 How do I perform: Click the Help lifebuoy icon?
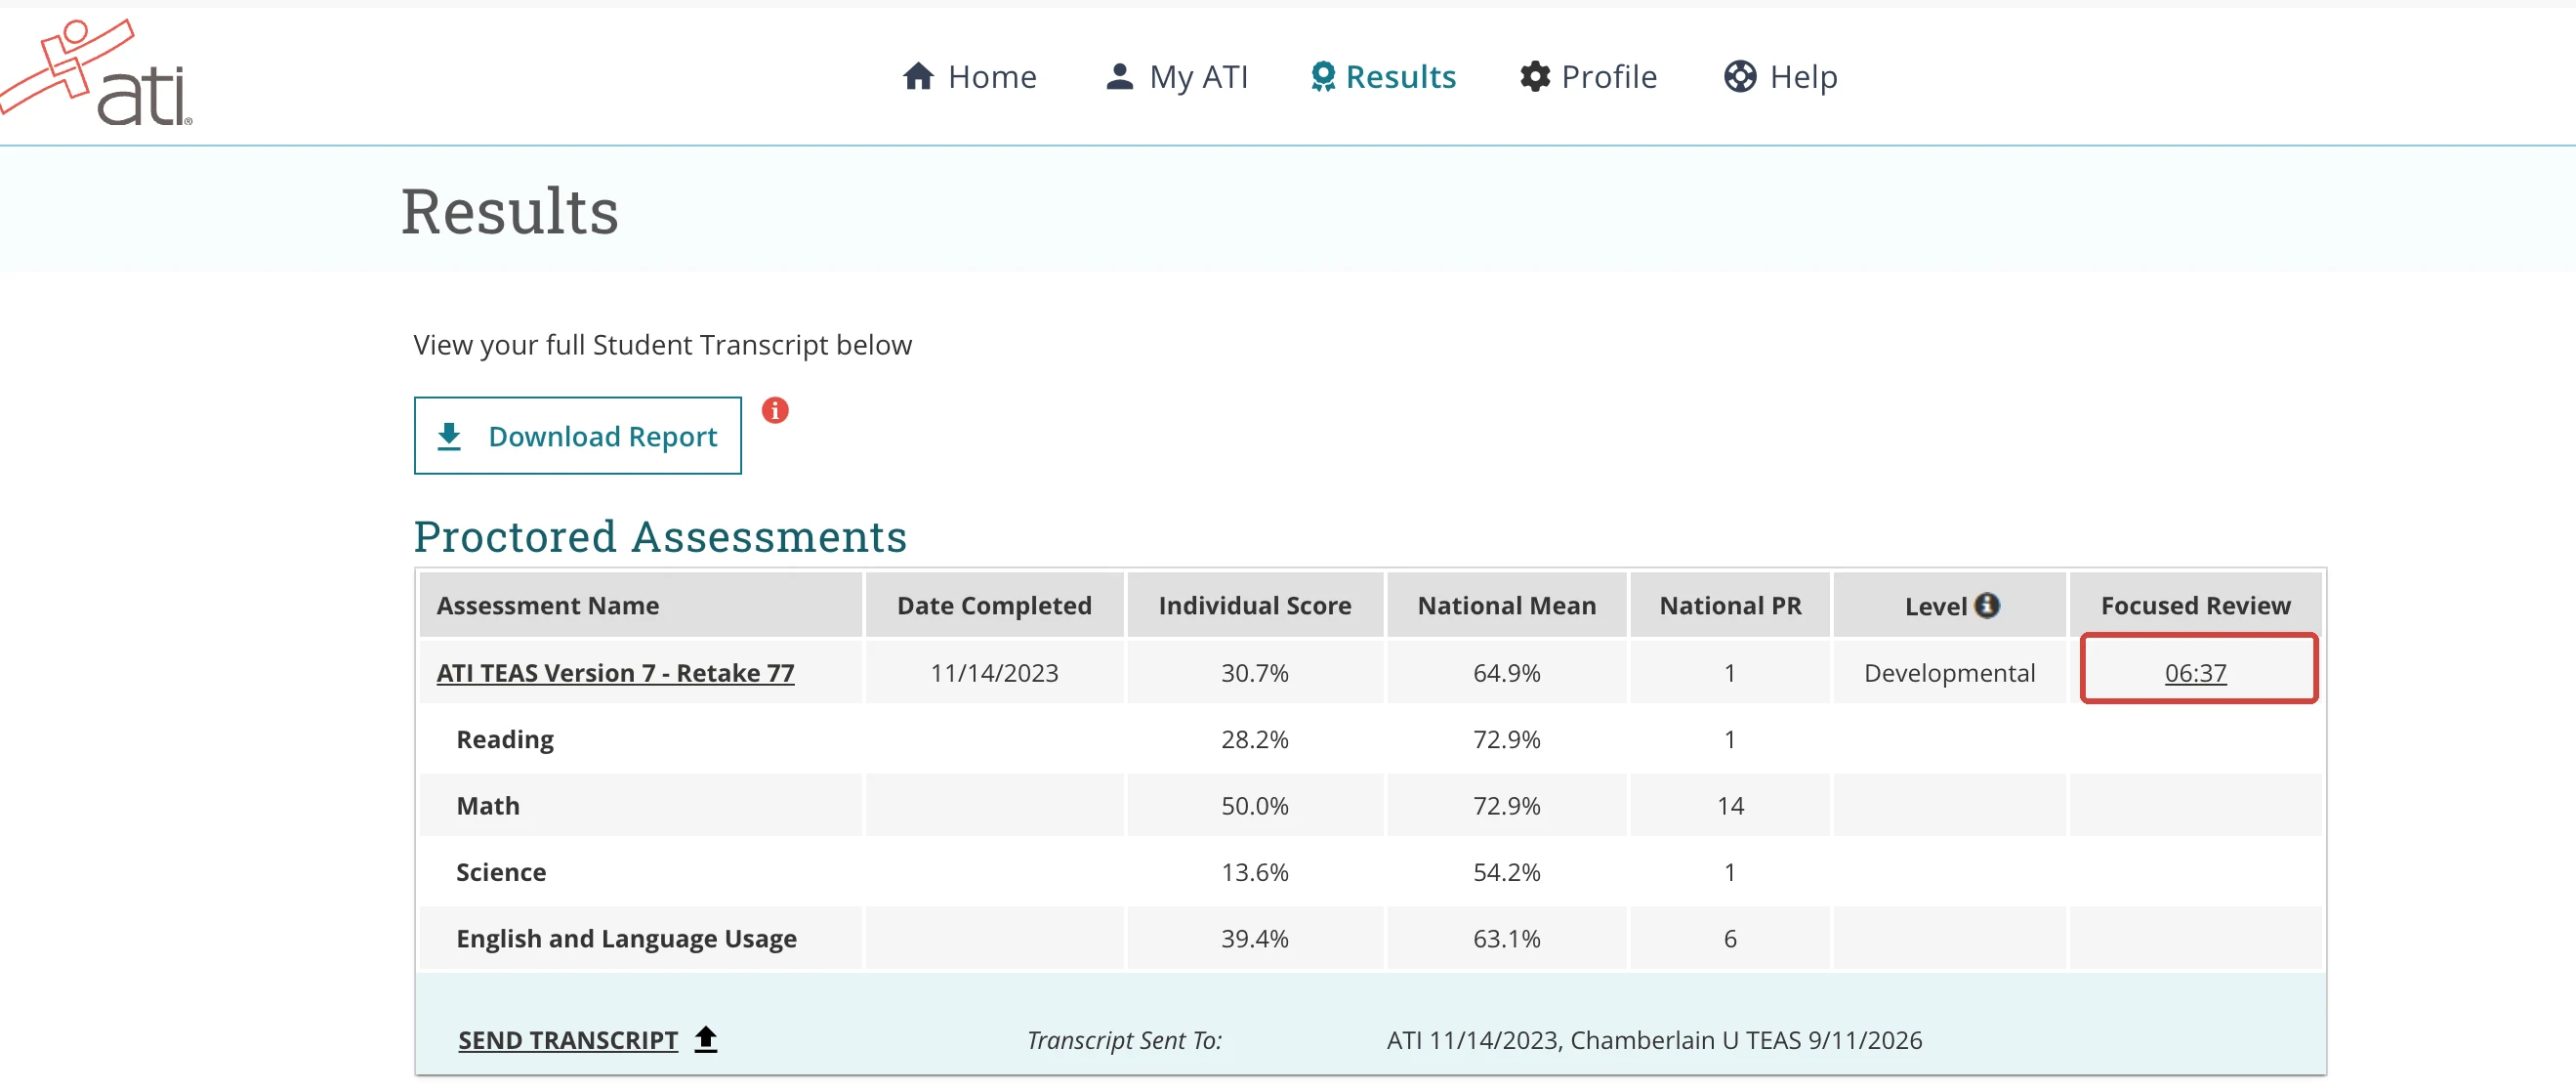(1739, 76)
